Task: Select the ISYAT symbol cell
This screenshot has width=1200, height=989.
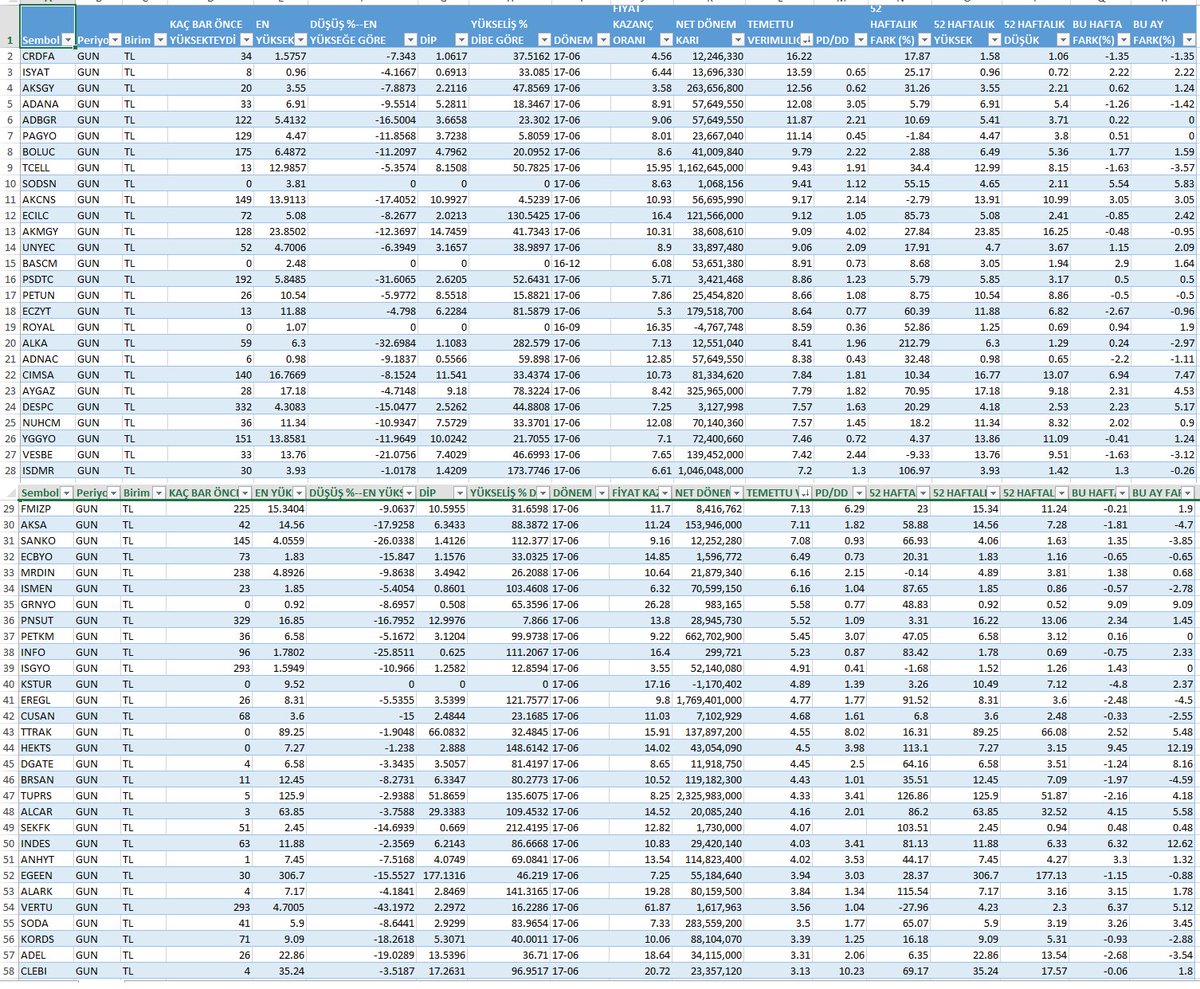Action: (x=46, y=72)
